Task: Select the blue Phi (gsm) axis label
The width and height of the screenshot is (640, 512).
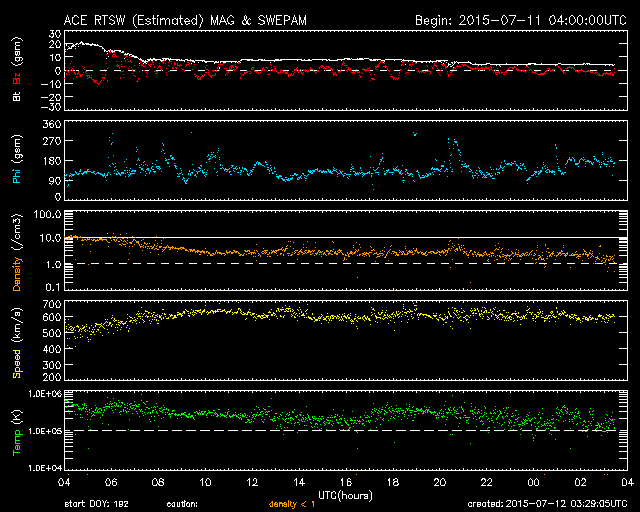Action: tap(16, 165)
